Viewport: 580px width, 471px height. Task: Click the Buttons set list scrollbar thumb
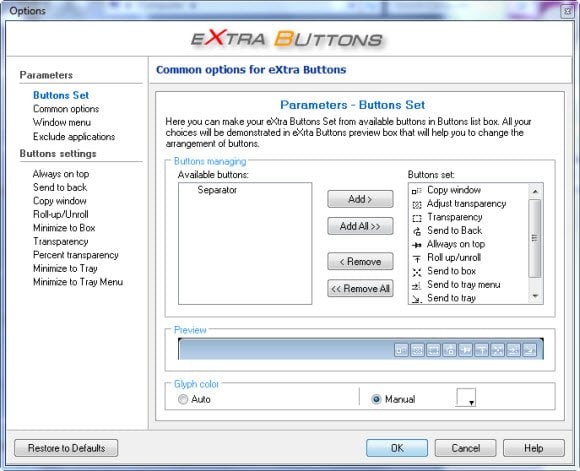coord(535,238)
